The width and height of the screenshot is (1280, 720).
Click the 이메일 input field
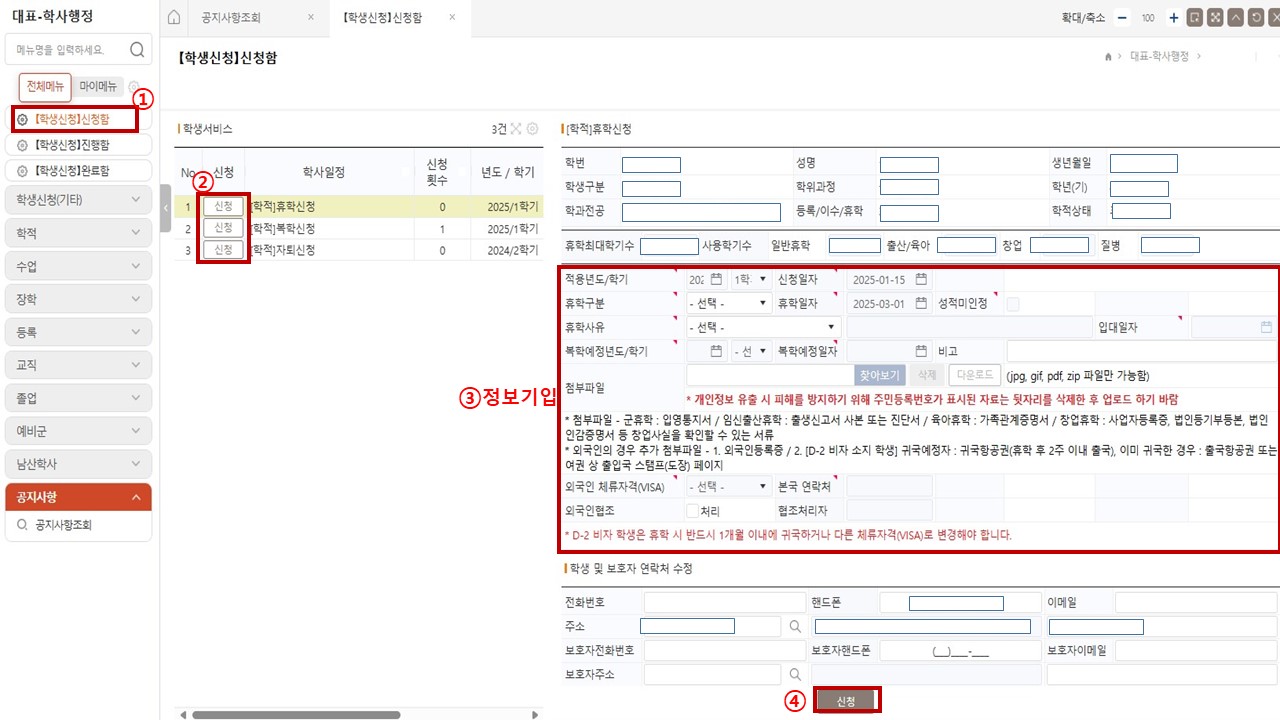tap(1196, 602)
